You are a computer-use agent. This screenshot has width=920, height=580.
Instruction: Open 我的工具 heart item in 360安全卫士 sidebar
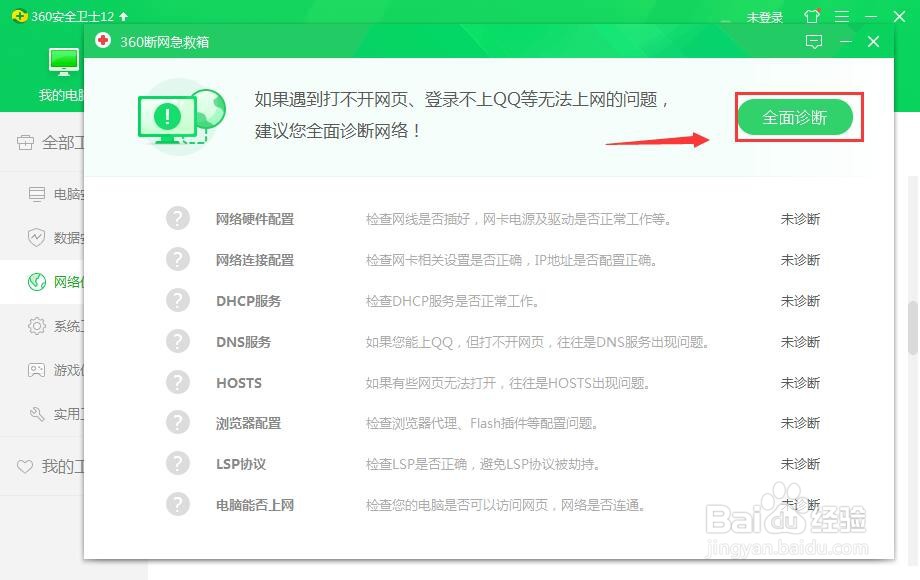50,467
